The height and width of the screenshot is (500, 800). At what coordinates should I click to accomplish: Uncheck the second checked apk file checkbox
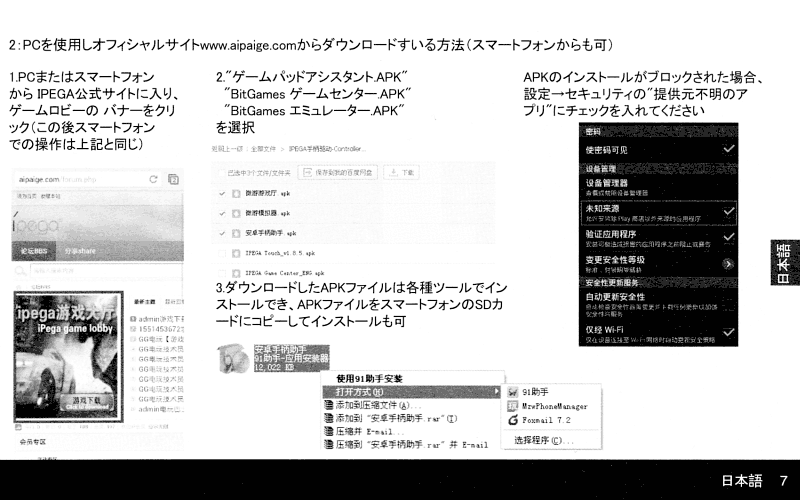click(x=222, y=213)
